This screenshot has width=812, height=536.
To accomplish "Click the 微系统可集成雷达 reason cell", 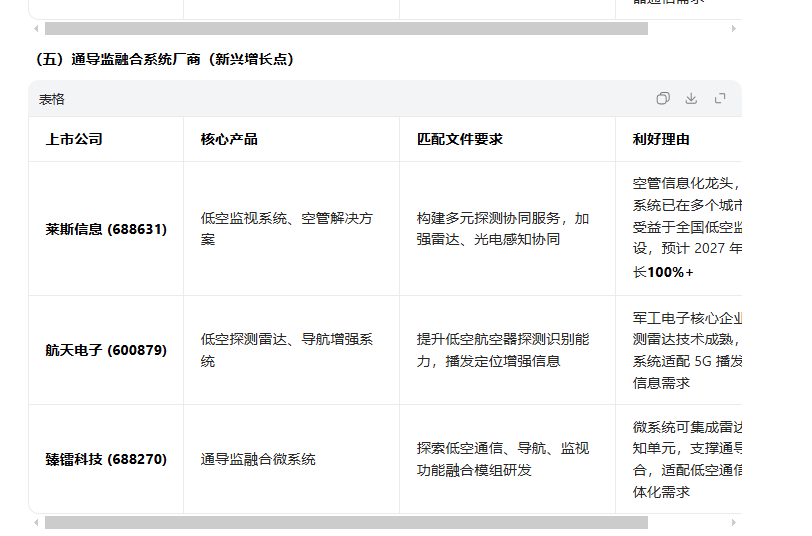I will [679, 459].
